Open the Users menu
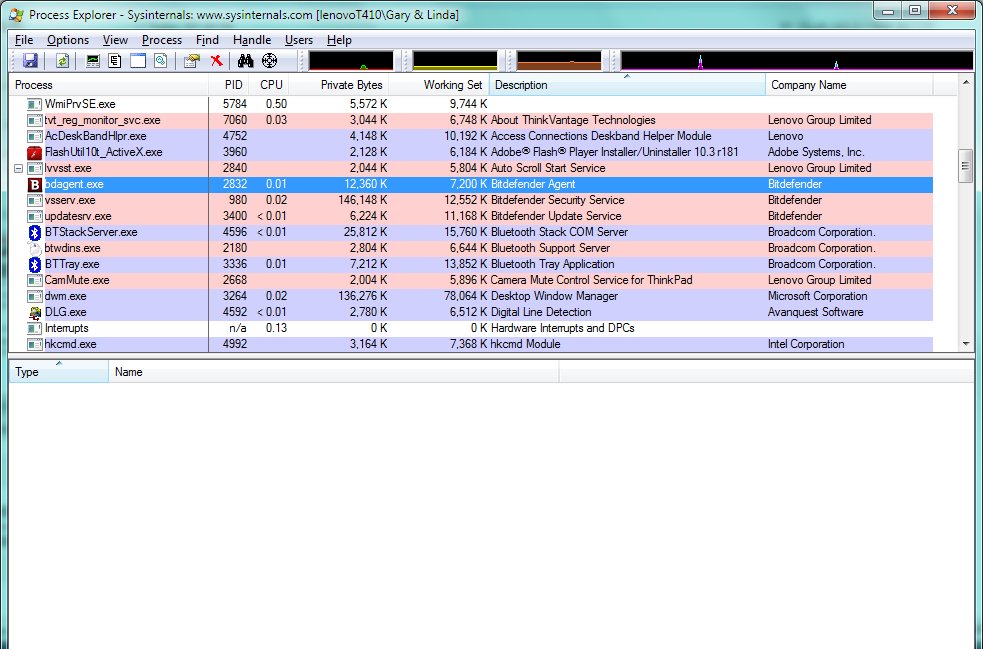Image resolution: width=983 pixels, height=649 pixels. coord(298,40)
